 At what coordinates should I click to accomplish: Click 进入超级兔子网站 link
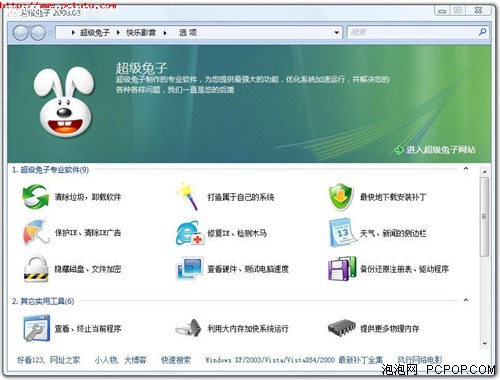441,150
